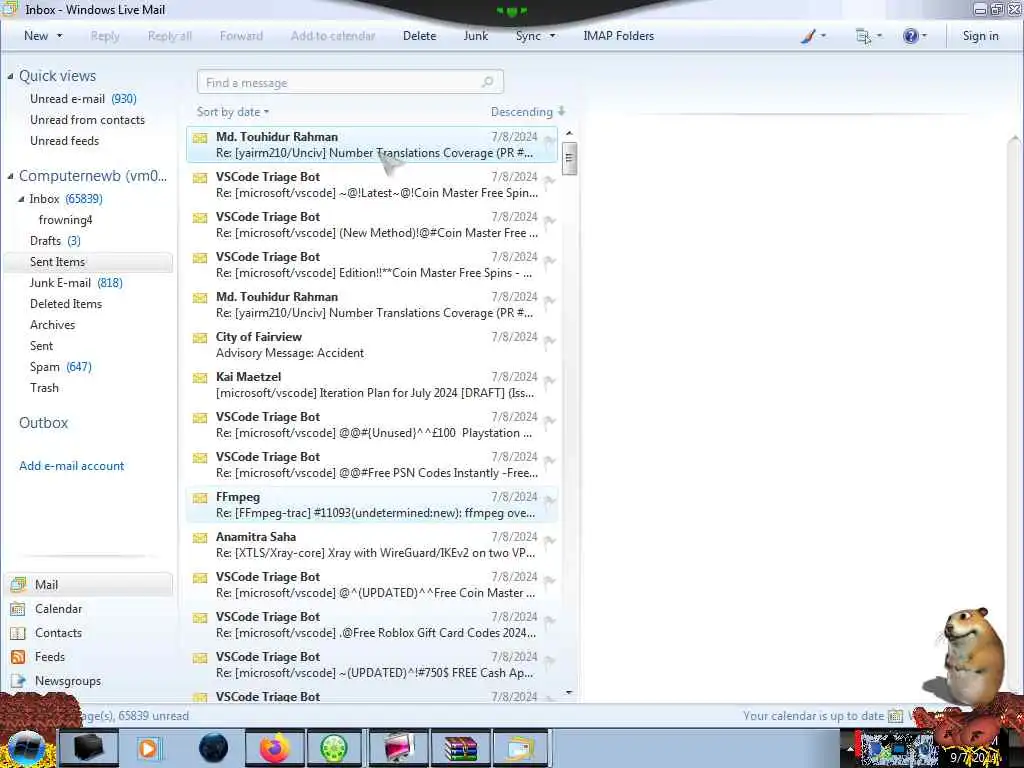Open the Windows Start orb
This screenshot has width=1024, height=768.
26,748
